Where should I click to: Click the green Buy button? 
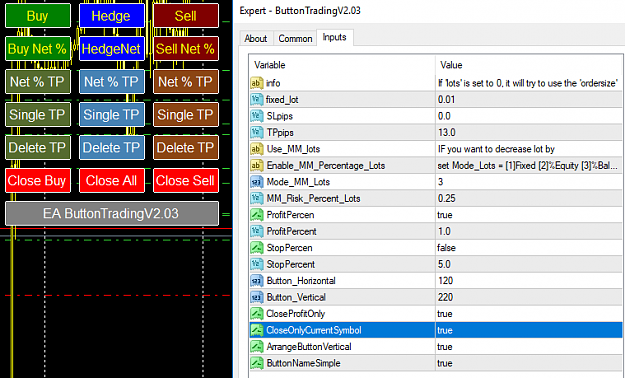[38, 16]
